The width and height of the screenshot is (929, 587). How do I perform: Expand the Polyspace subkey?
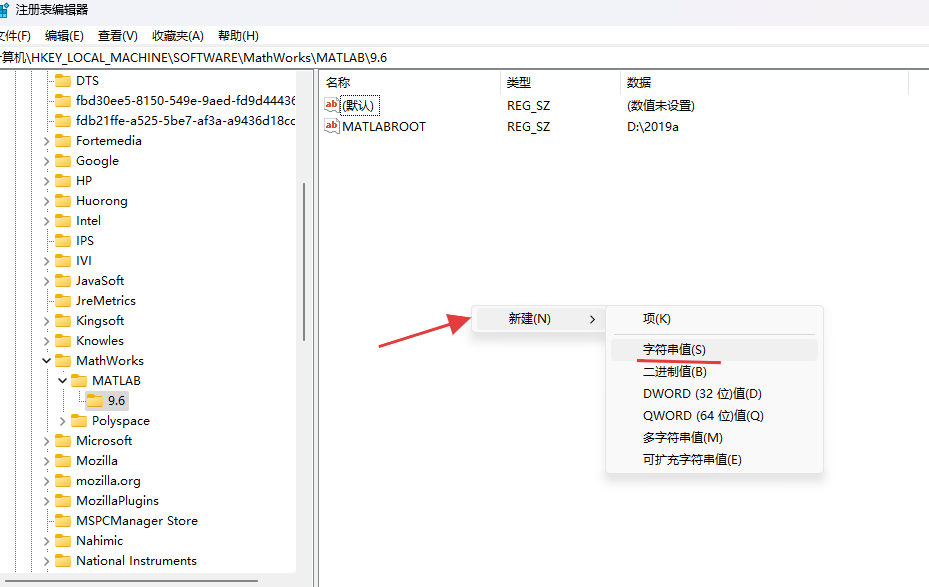[62, 421]
